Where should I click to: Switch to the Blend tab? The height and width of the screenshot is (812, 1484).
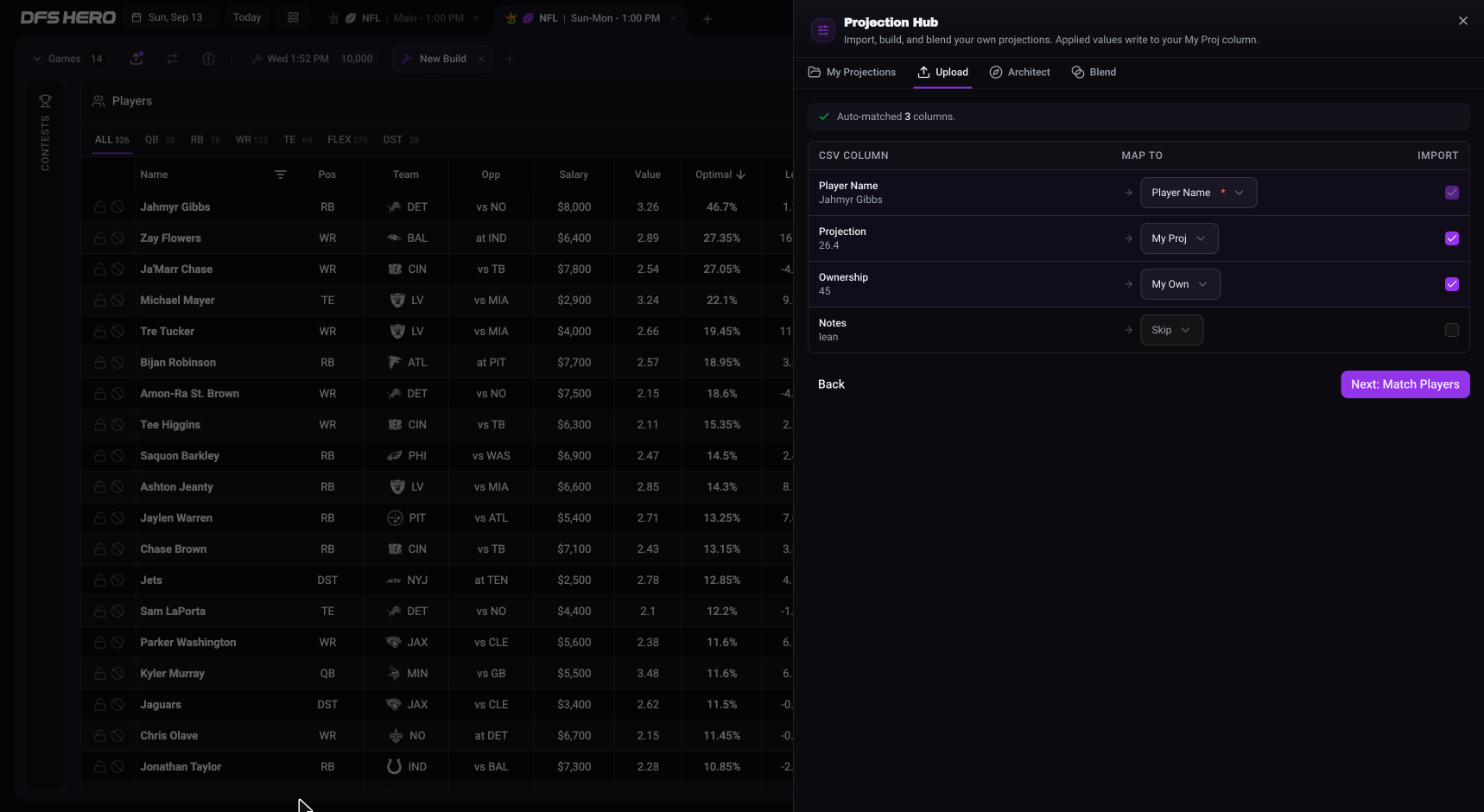[x=1093, y=72]
